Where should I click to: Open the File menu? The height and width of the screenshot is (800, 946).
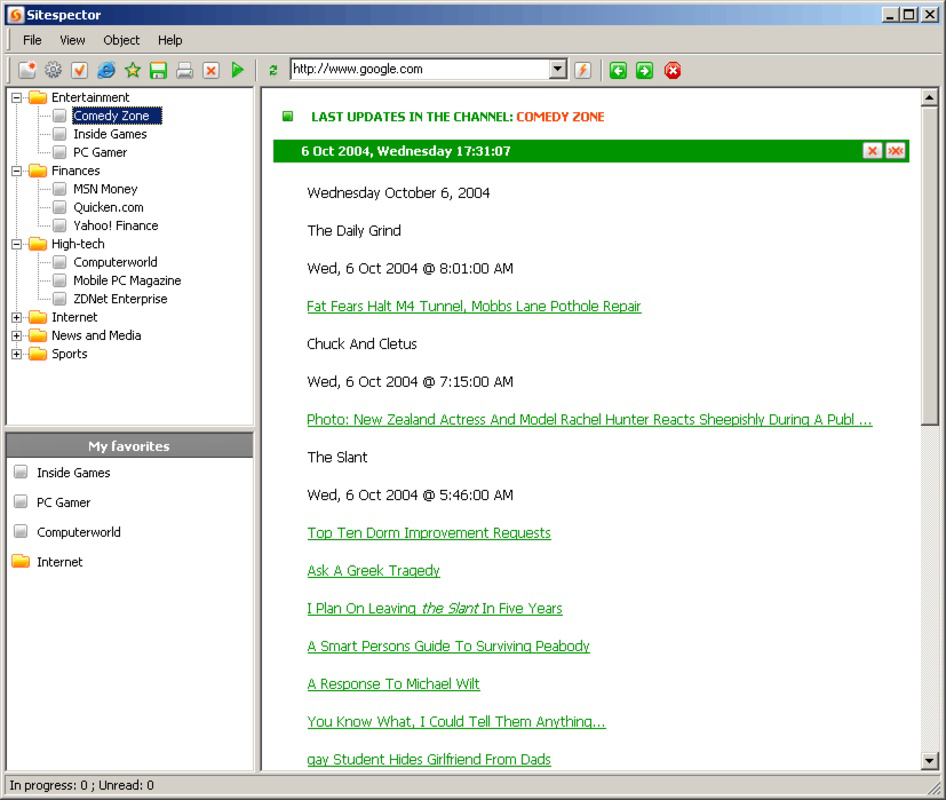tap(32, 40)
